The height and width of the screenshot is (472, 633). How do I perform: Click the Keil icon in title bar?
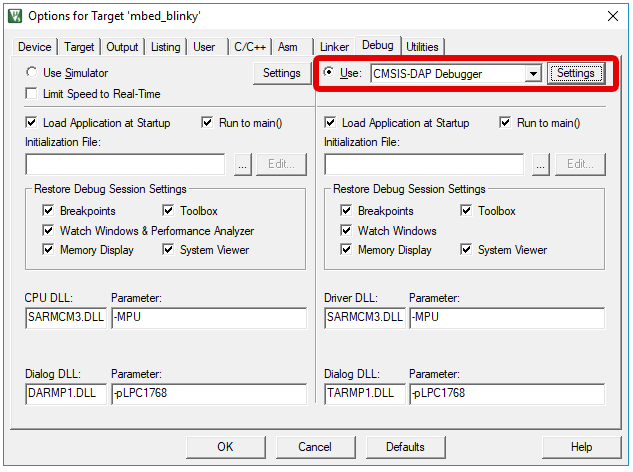(x=15, y=15)
